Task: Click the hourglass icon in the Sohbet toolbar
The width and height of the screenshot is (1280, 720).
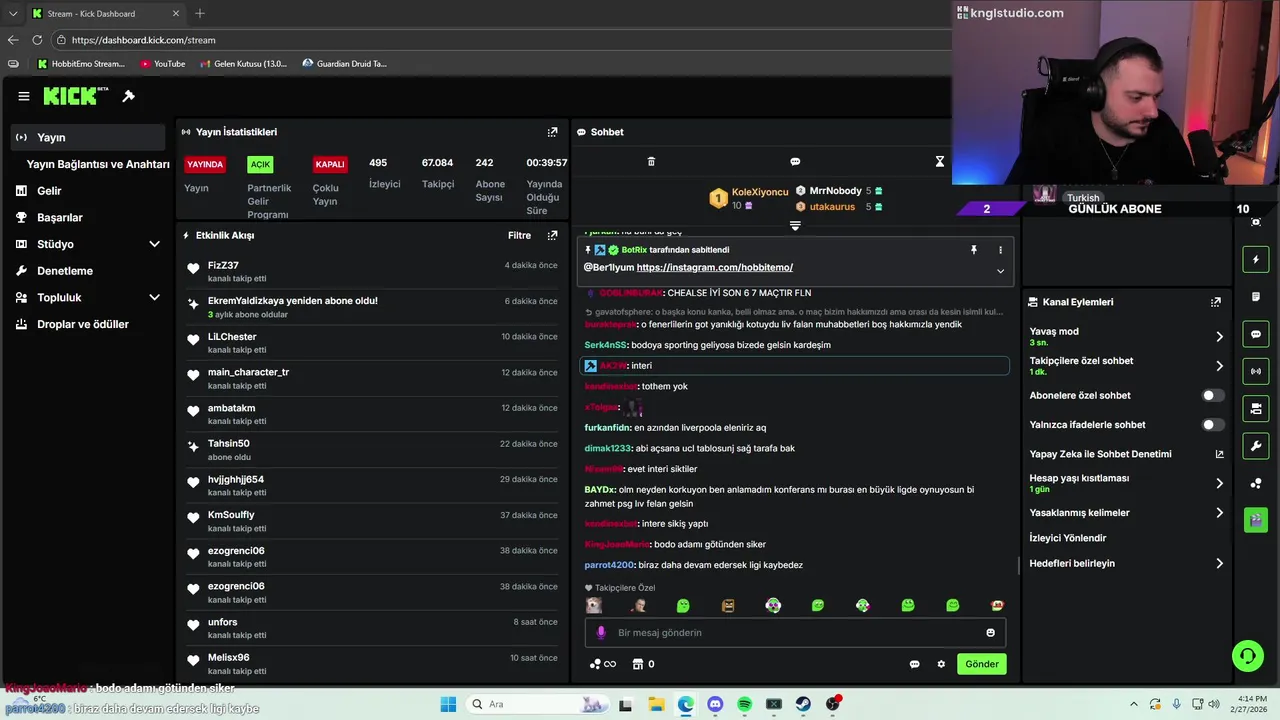Action: (939, 161)
